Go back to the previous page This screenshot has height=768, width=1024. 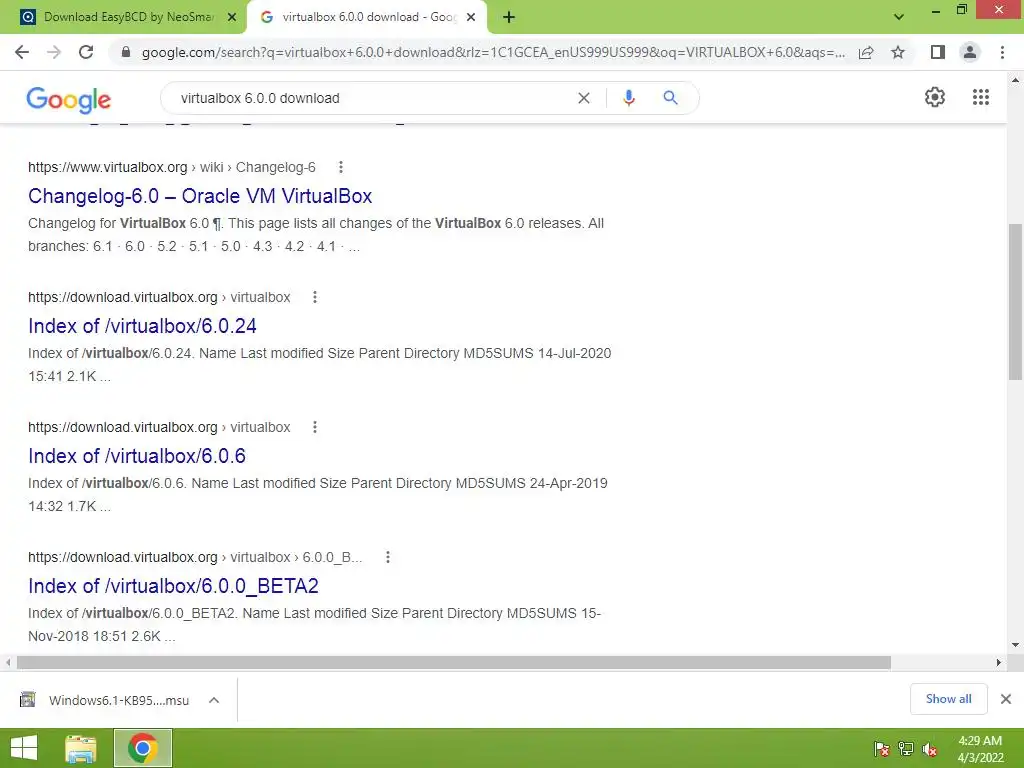(22, 52)
